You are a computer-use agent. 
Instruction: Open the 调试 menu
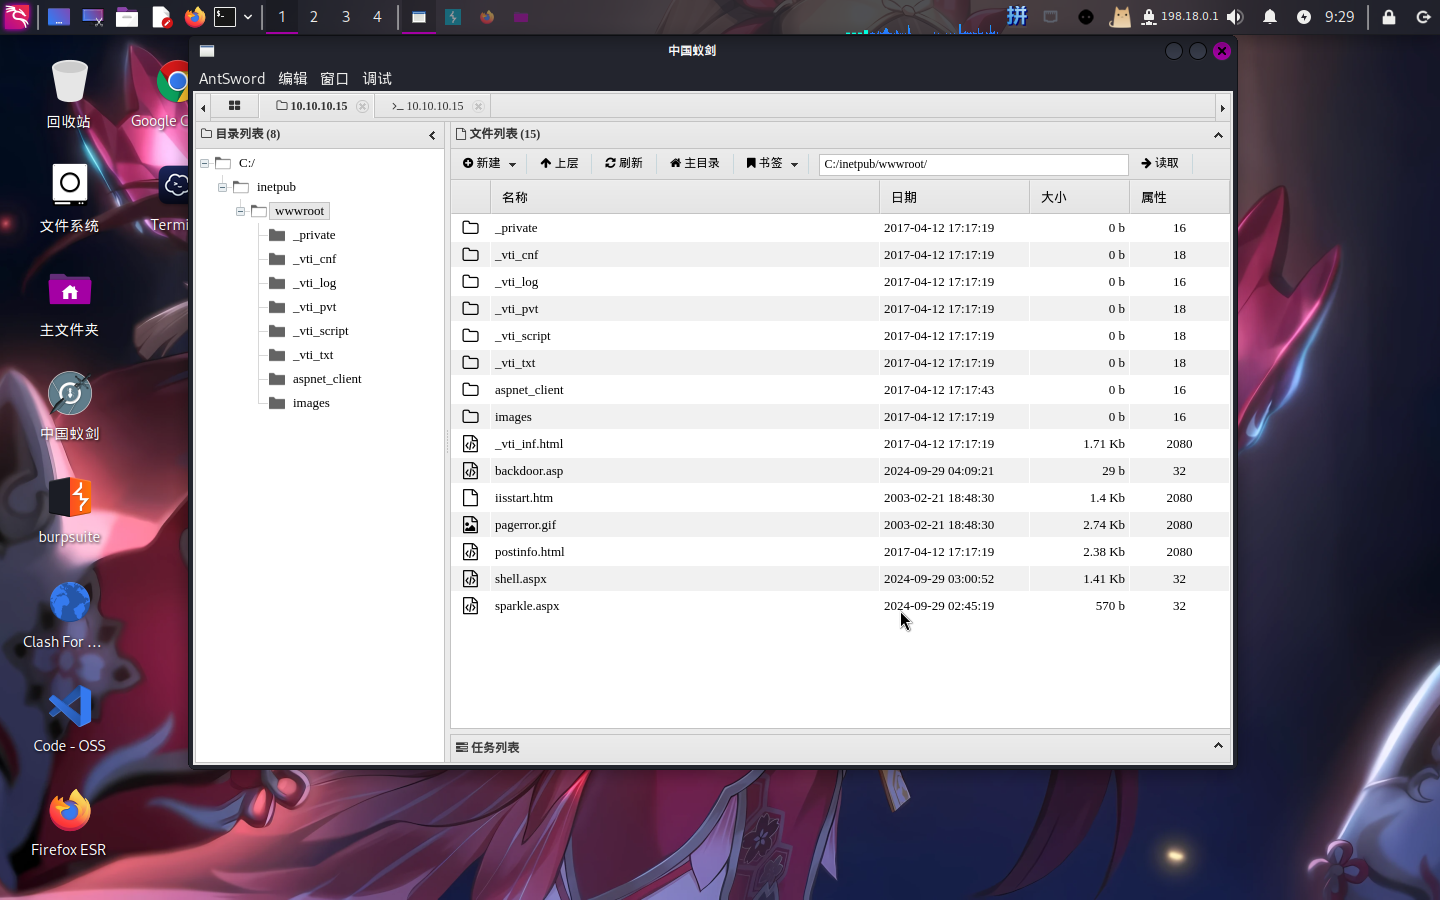[x=377, y=78]
